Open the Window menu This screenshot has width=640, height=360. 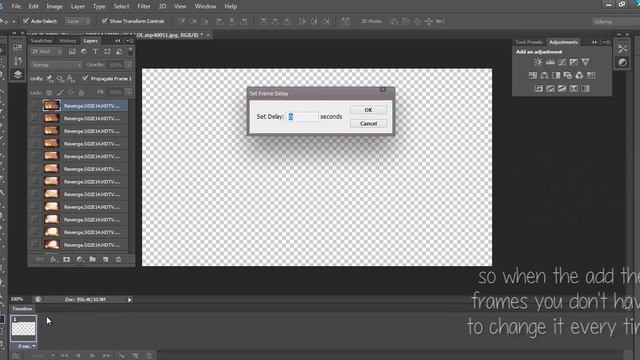click(x=205, y=6)
